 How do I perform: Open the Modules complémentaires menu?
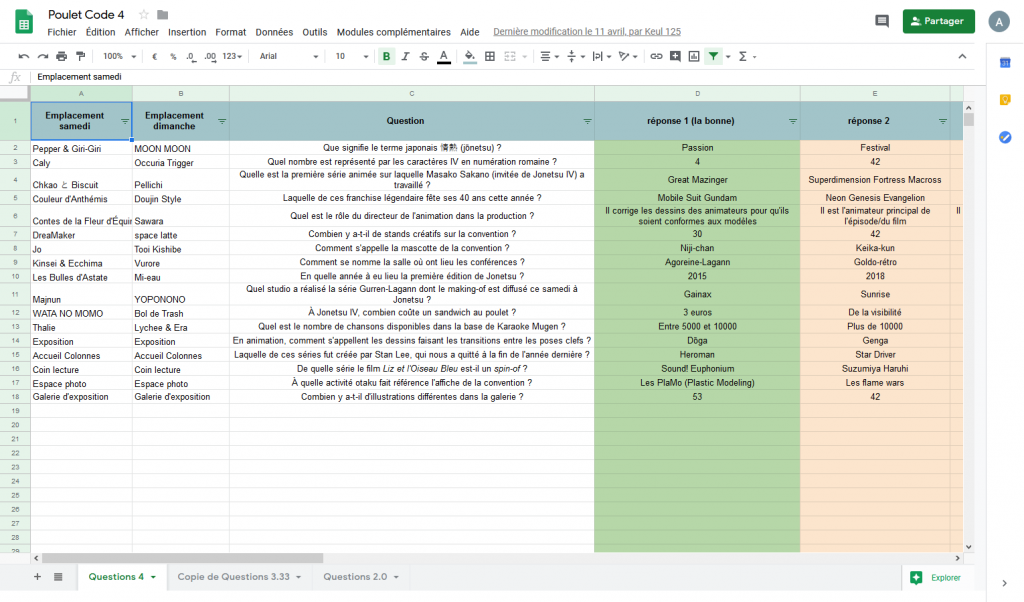(393, 32)
